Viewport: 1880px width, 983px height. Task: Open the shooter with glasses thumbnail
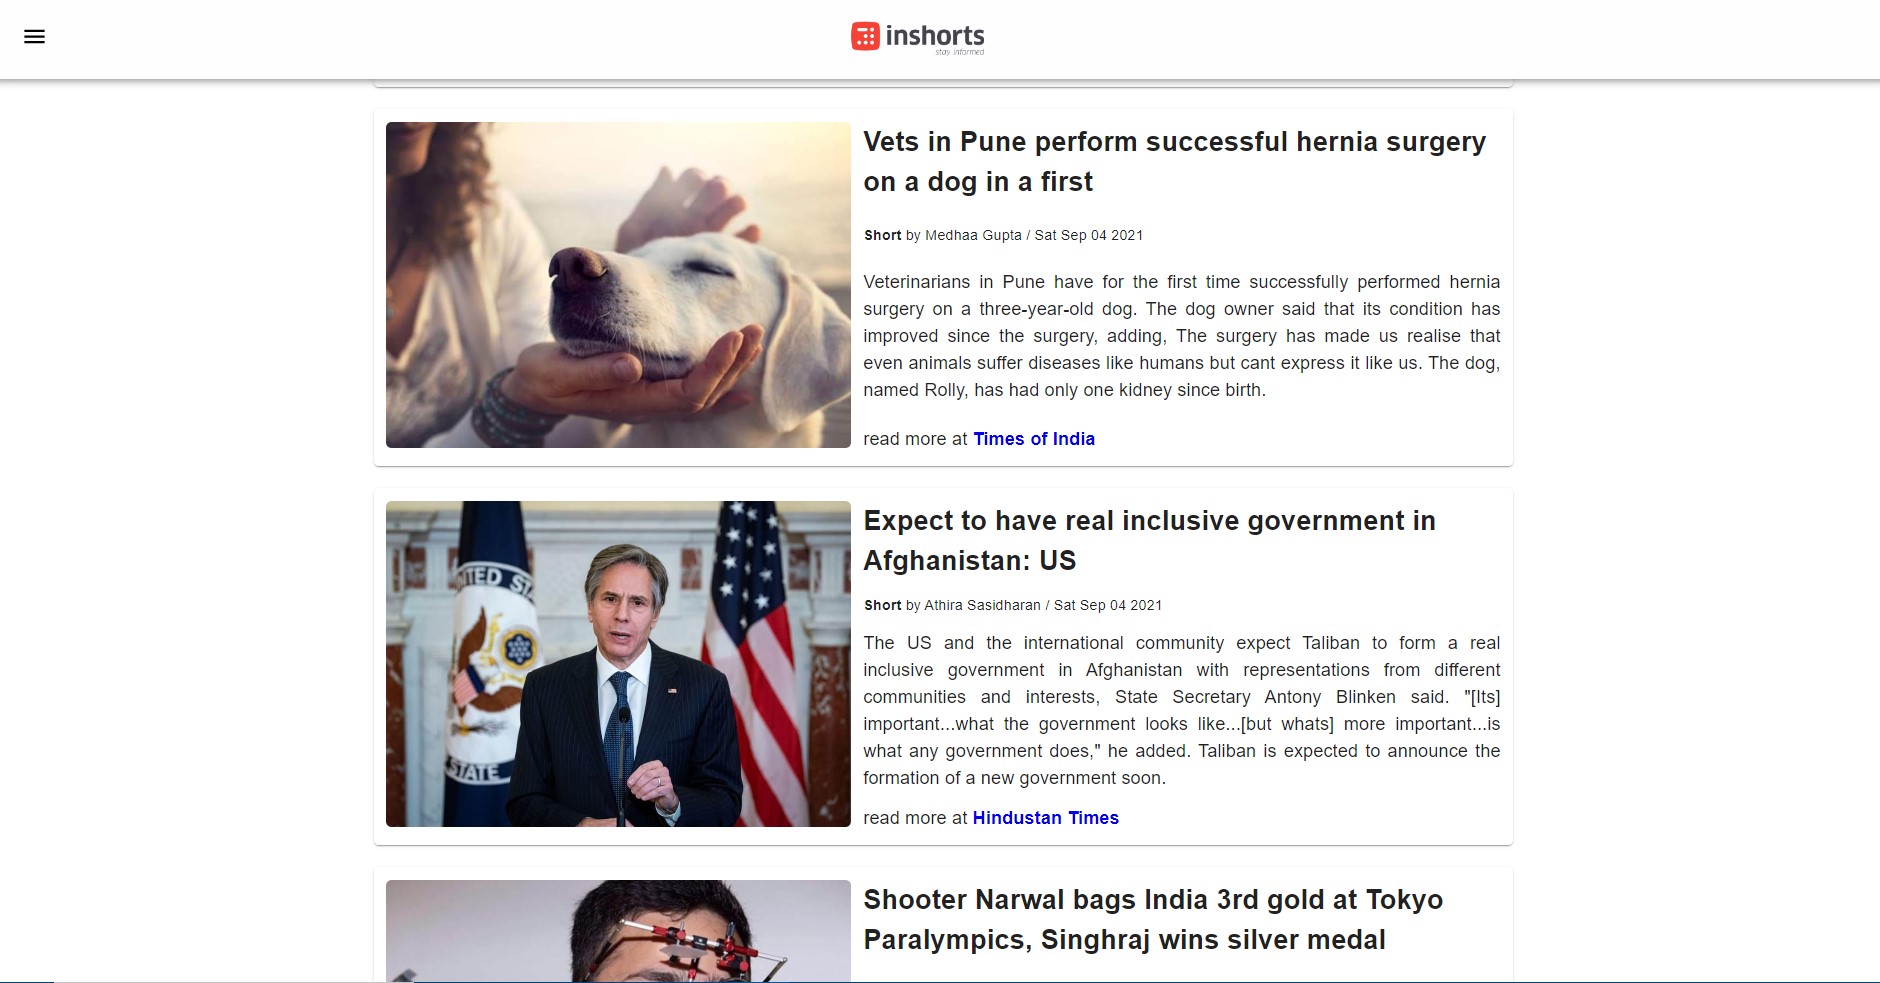(618, 931)
